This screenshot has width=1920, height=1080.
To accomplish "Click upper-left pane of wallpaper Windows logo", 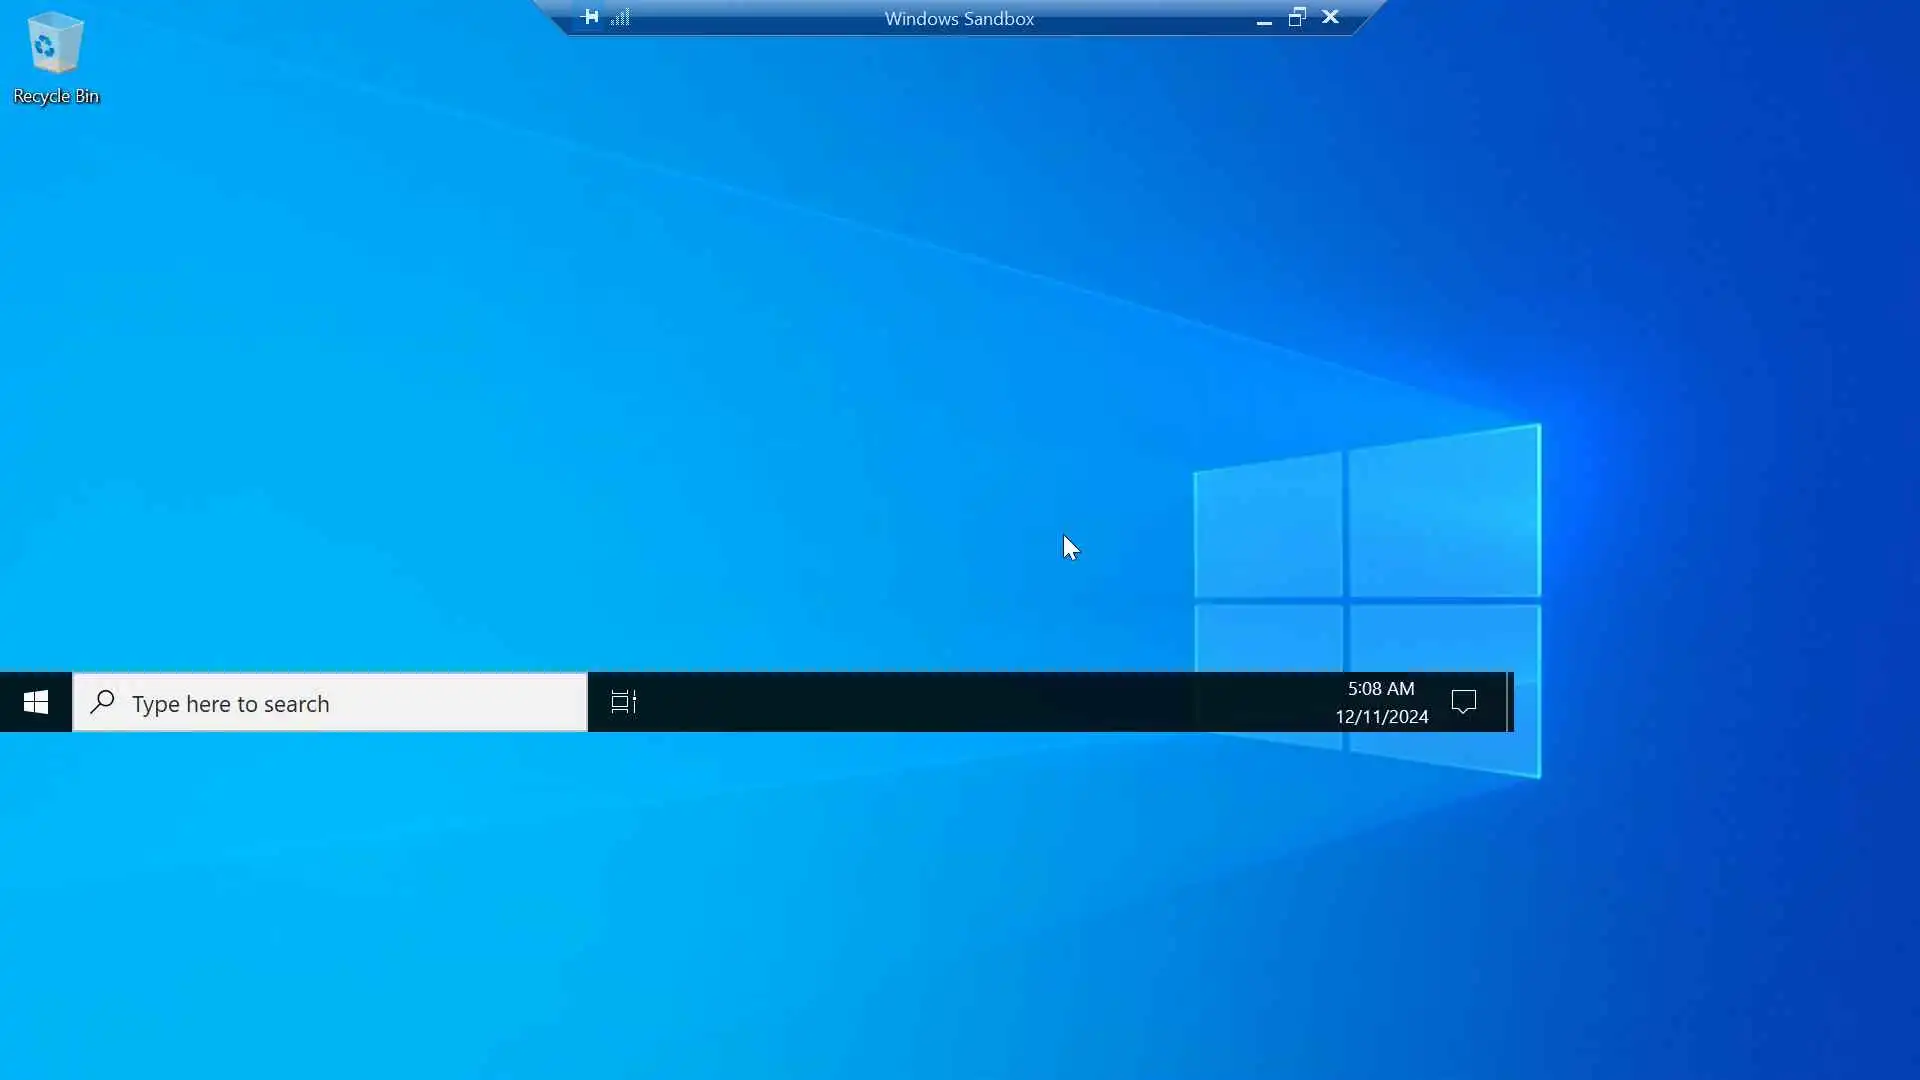I will pyautogui.click(x=1268, y=525).
